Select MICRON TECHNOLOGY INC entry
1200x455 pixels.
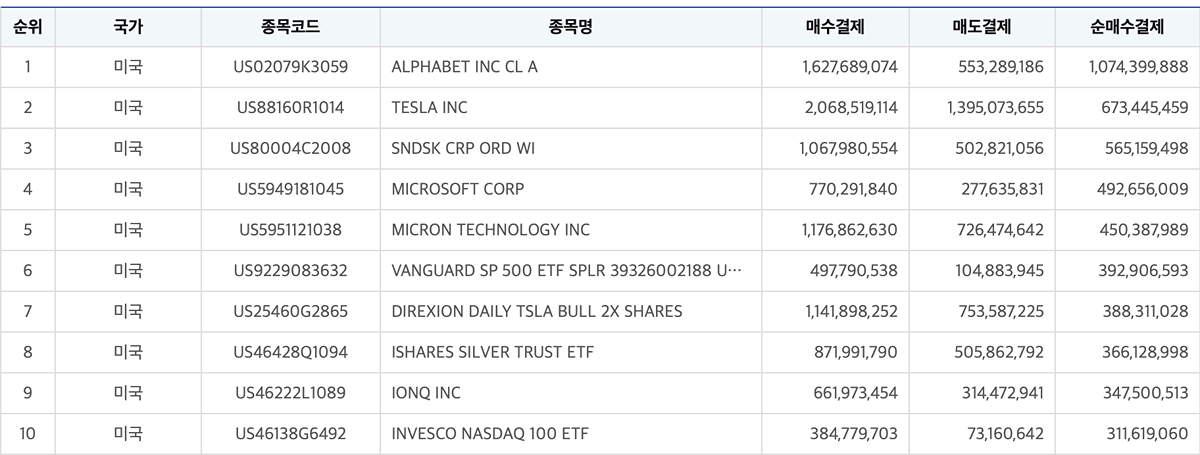click(491, 230)
